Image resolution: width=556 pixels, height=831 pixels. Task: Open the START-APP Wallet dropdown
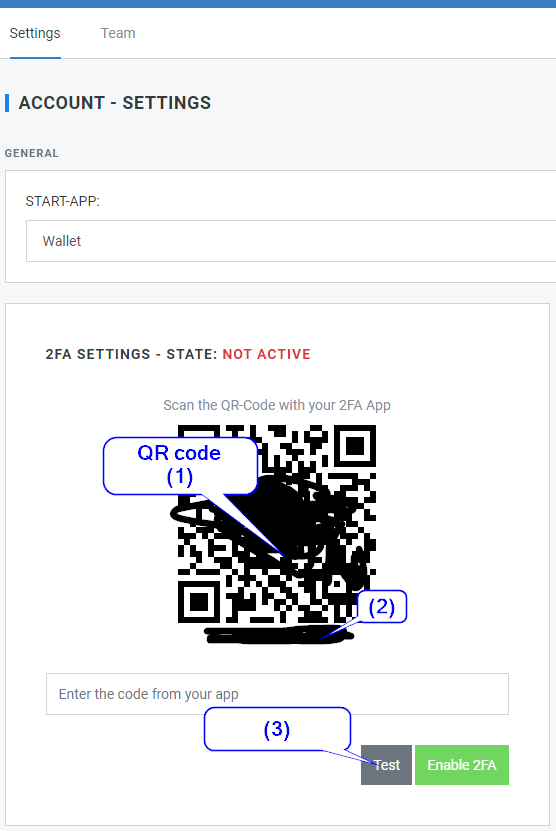[x=291, y=241]
